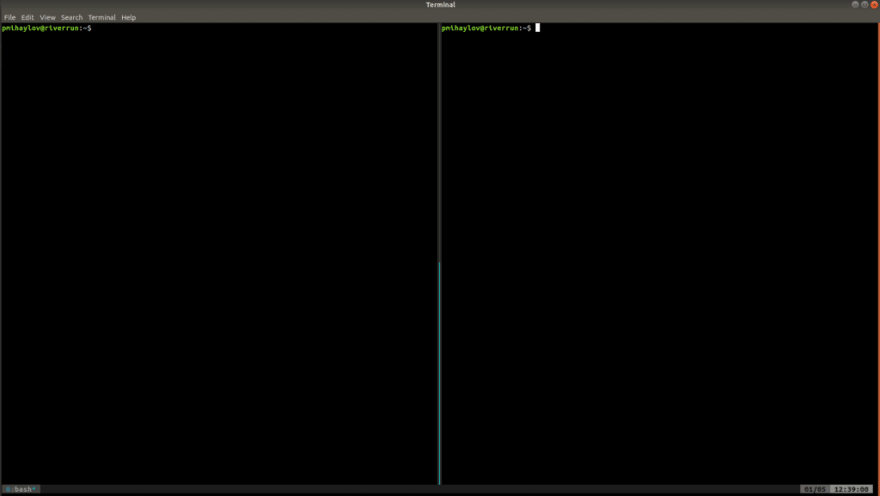880x496 pixels.
Task: Minimize the Terminal window
Action: (x=855, y=4)
